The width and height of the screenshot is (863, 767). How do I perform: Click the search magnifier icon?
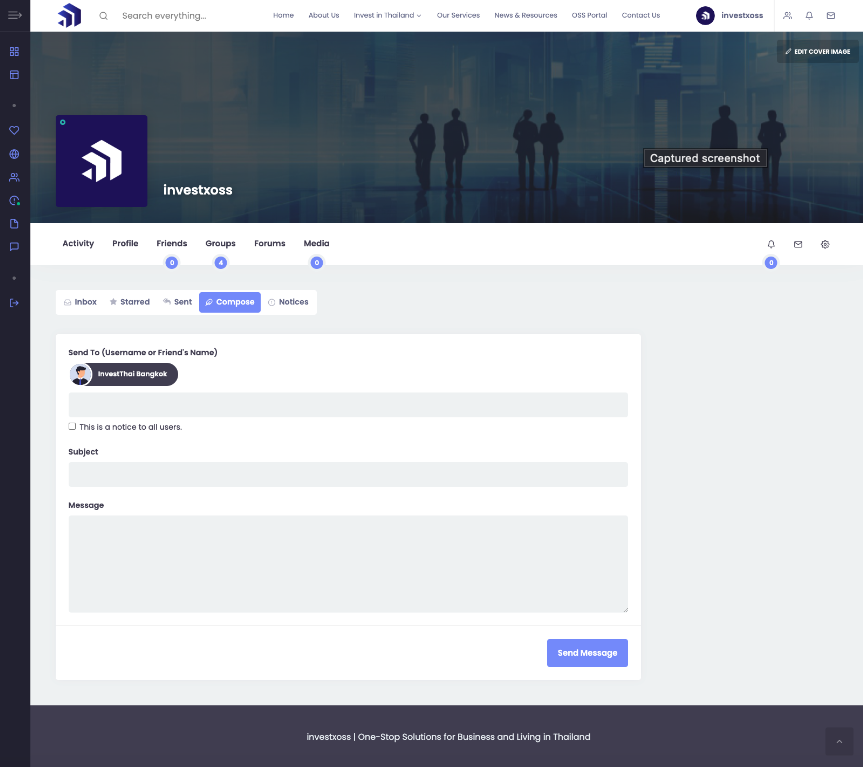(x=103, y=16)
